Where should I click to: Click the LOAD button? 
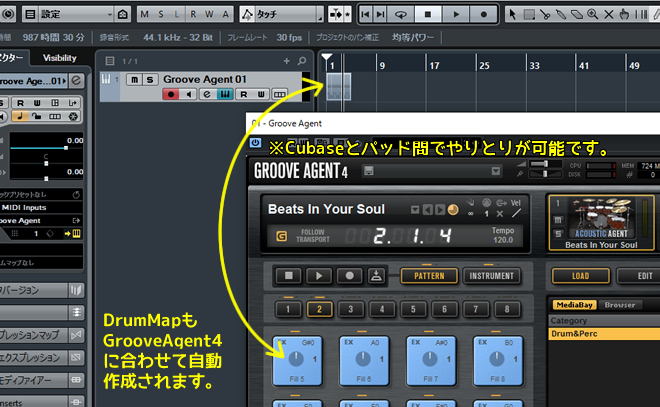point(580,276)
